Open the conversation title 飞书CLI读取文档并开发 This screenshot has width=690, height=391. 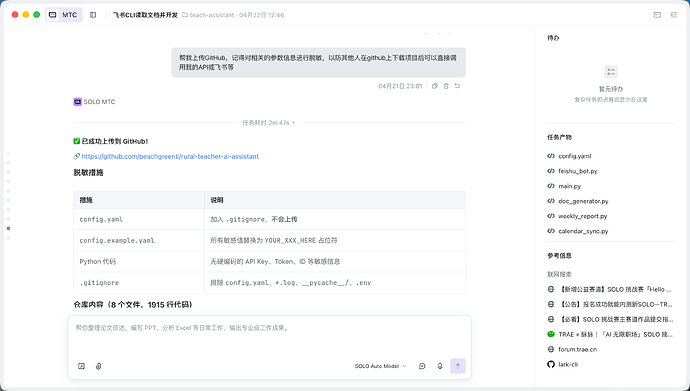tap(145, 15)
